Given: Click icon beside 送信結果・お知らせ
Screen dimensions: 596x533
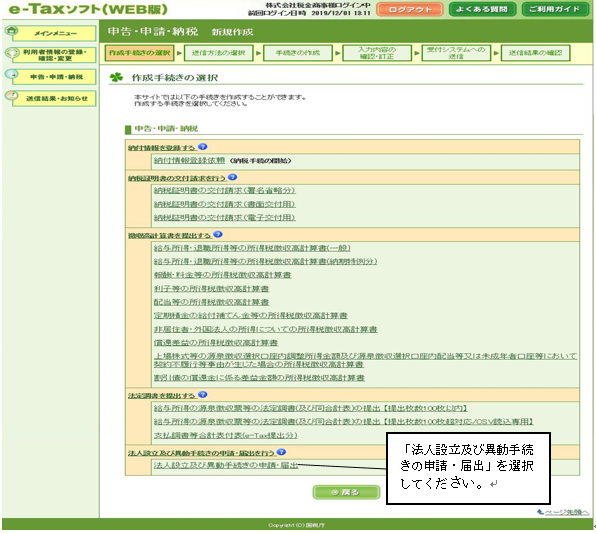Looking at the screenshot, I should click(x=11, y=95).
